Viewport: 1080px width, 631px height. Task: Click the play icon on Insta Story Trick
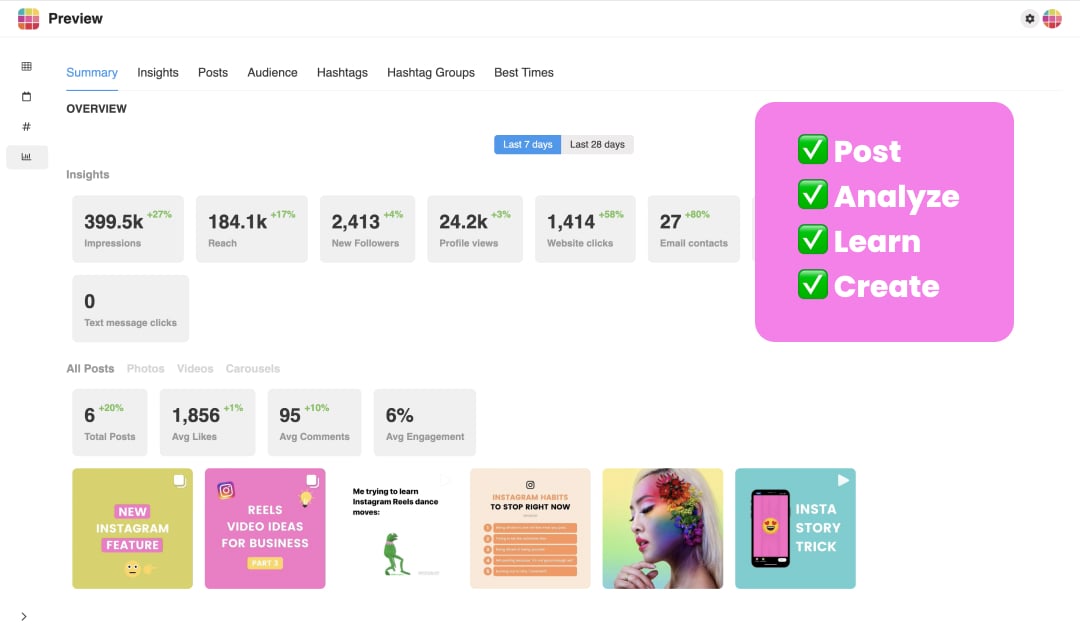(x=843, y=481)
